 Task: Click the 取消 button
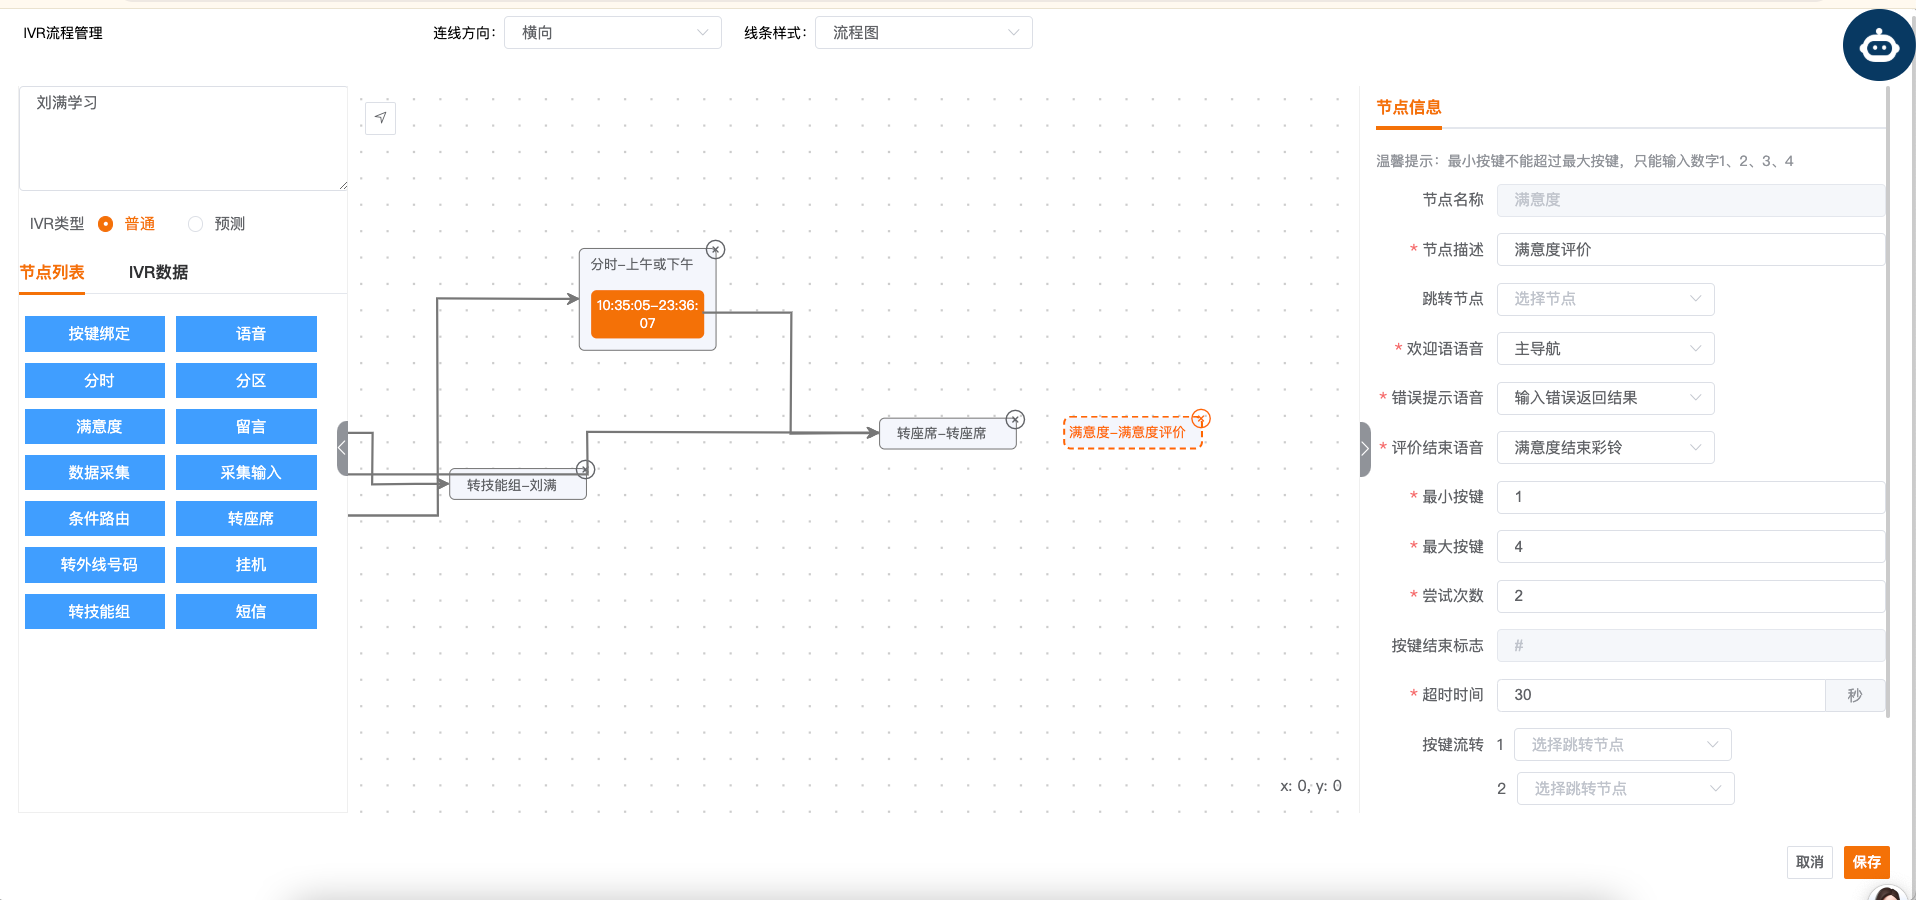pyautogui.click(x=1809, y=862)
